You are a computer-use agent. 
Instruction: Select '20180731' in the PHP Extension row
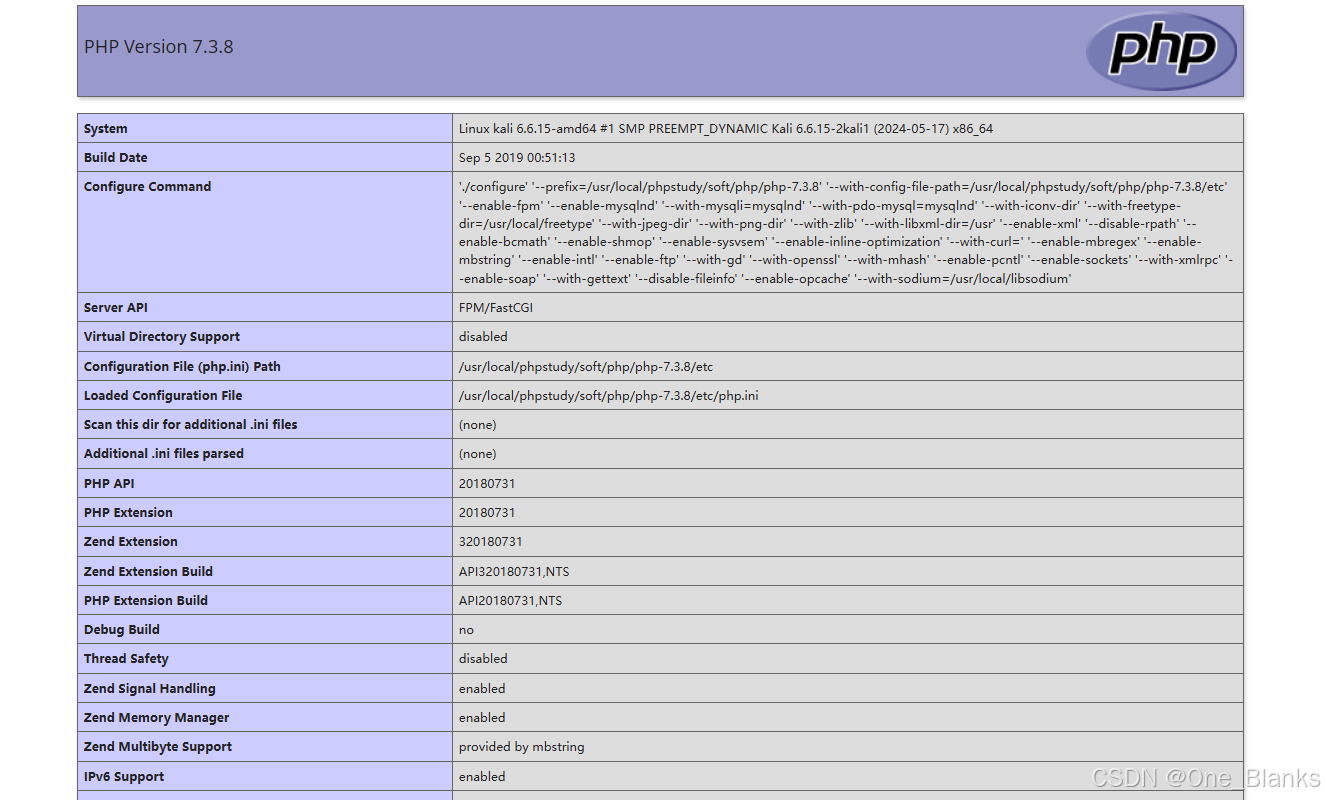pyautogui.click(x=487, y=513)
